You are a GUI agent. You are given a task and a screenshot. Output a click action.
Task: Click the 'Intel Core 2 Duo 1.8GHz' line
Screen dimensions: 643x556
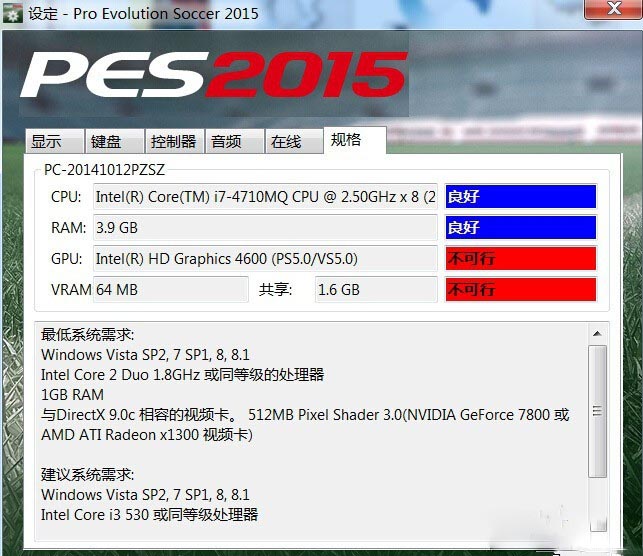tap(182, 375)
